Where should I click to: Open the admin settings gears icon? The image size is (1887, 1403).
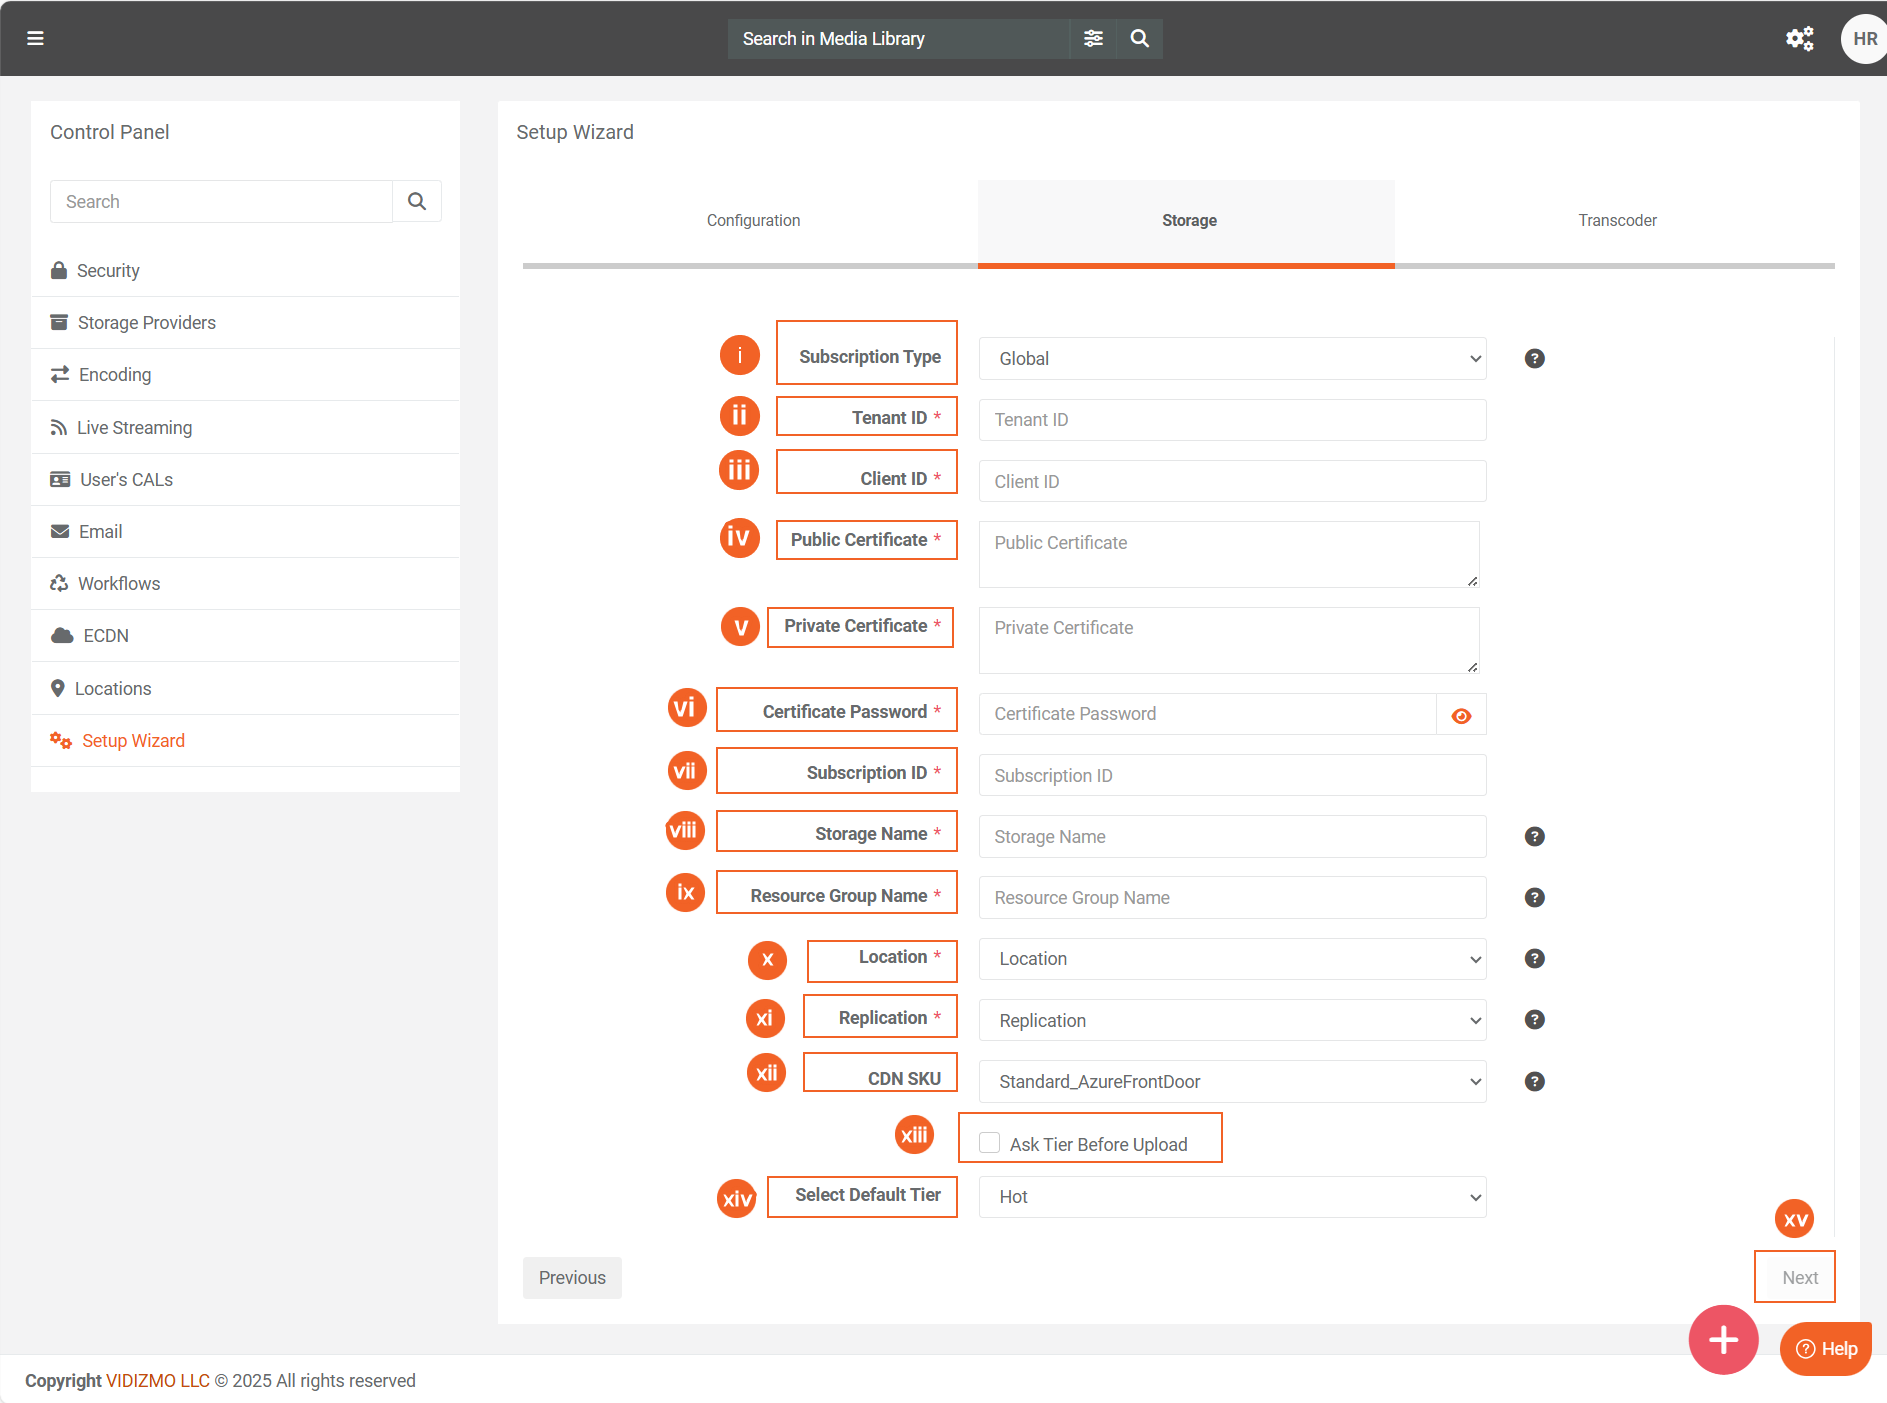[1799, 38]
